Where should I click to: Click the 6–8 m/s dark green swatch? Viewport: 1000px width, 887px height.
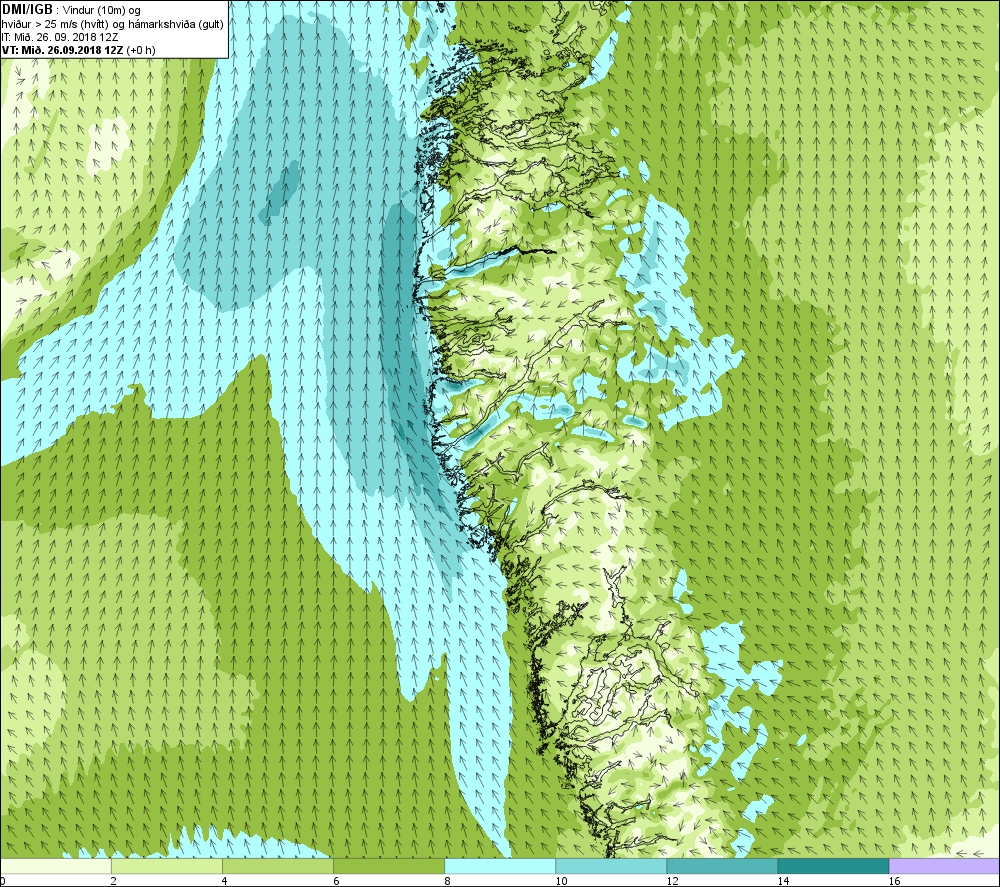[388, 866]
